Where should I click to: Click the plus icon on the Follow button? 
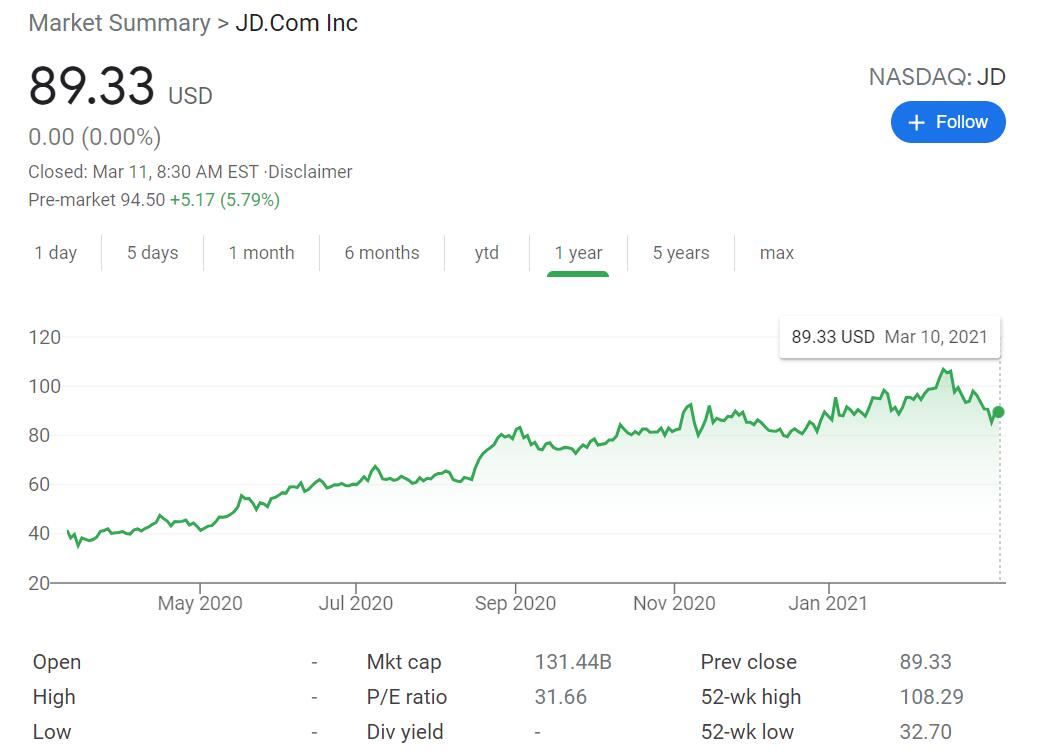[915, 121]
